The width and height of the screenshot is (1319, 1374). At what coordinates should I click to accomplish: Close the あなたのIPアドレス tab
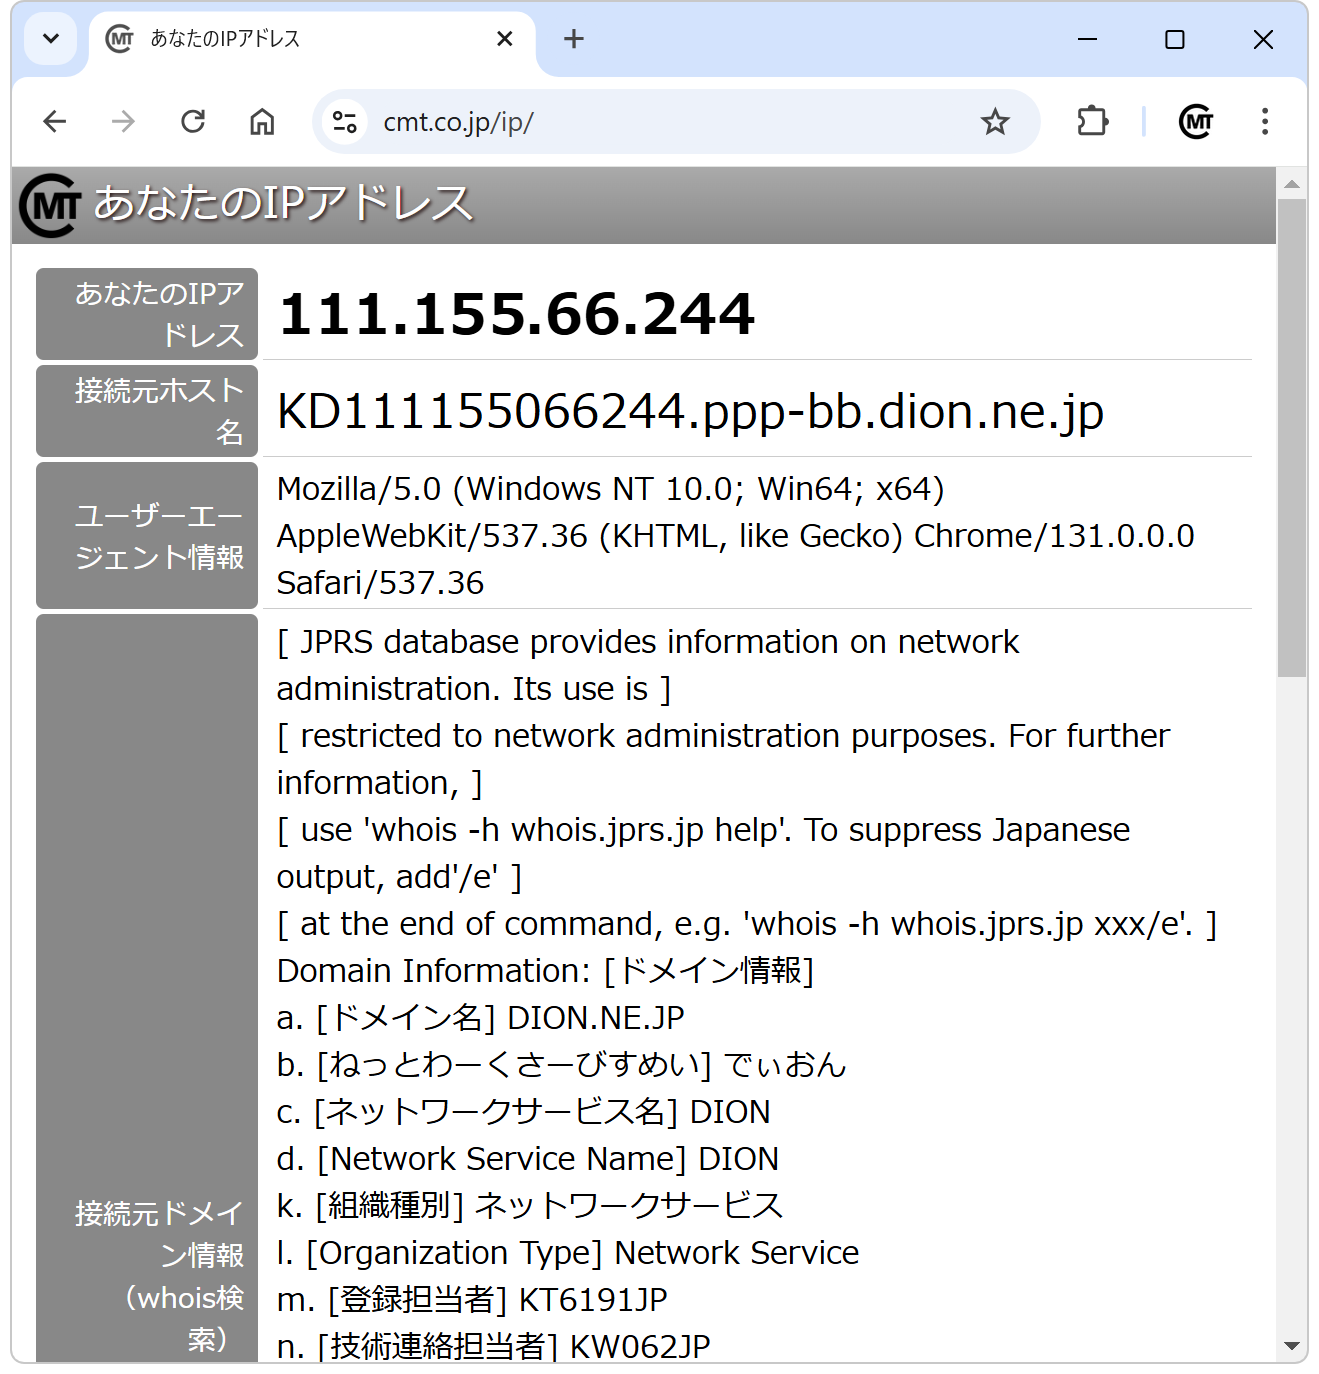pos(505,39)
